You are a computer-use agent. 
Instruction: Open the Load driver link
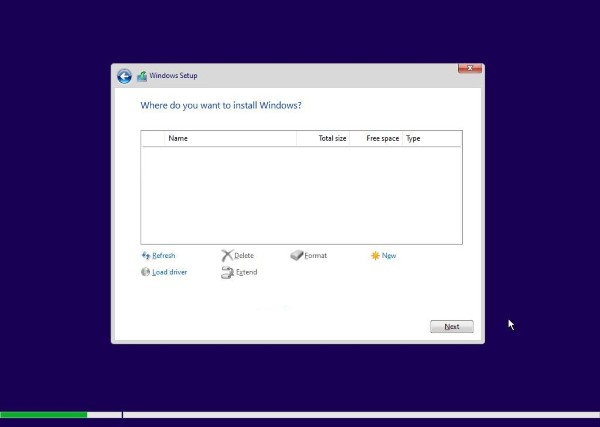[x=170, y=272]
